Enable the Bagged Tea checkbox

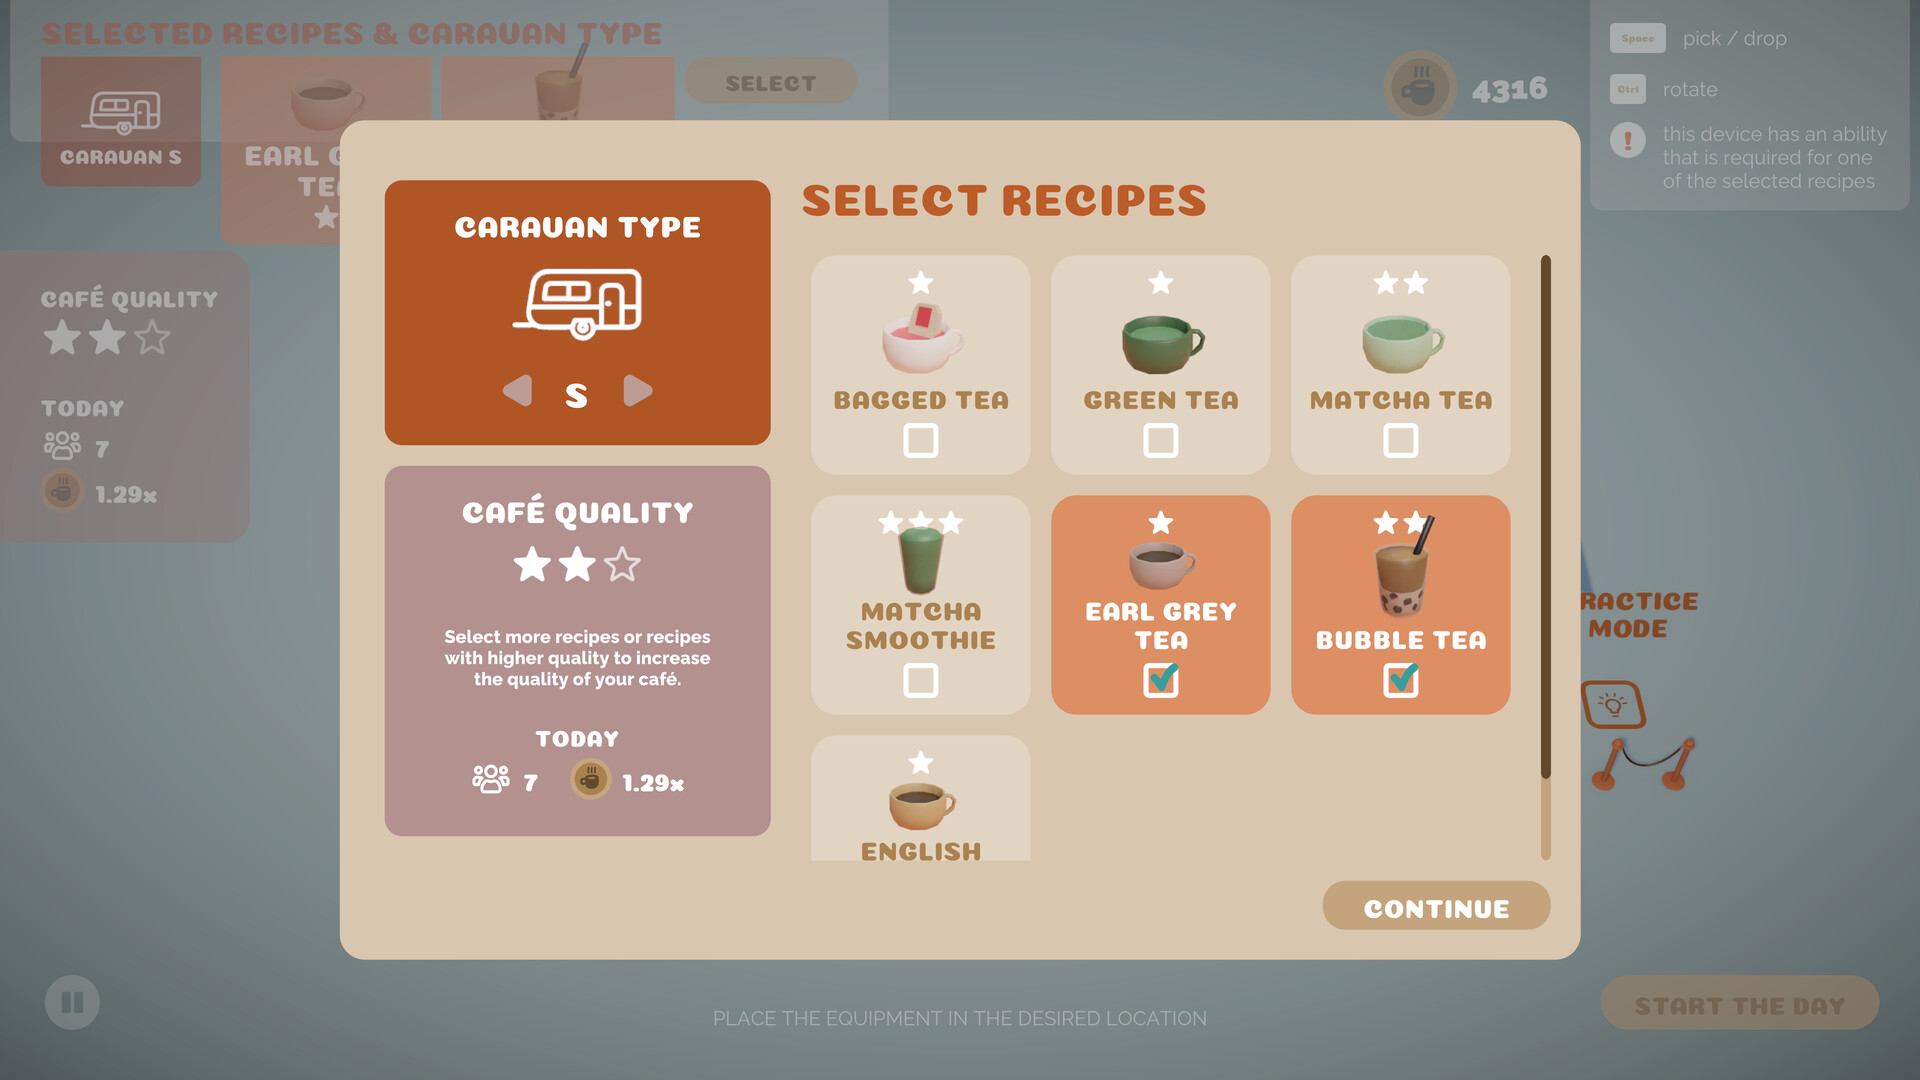click(919, 439)
